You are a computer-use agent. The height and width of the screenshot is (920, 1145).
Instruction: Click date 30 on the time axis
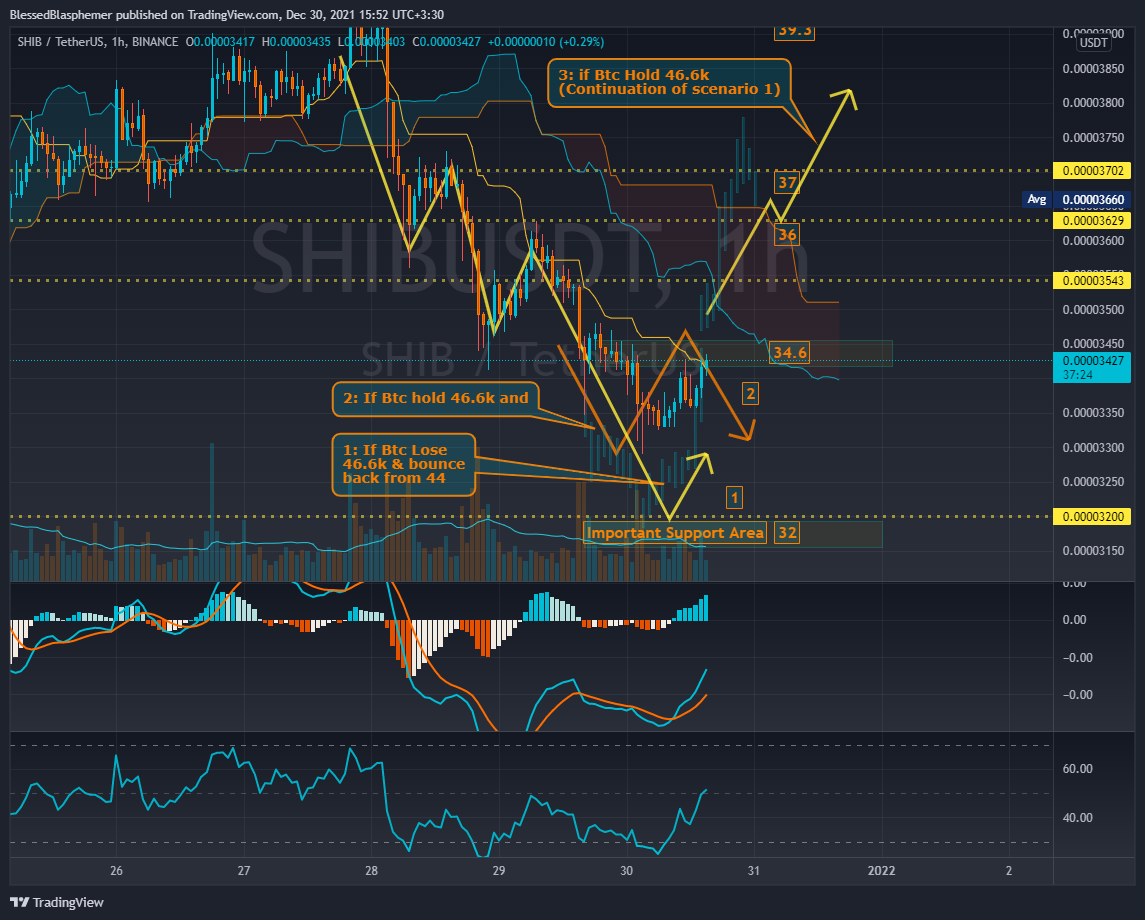627,870
